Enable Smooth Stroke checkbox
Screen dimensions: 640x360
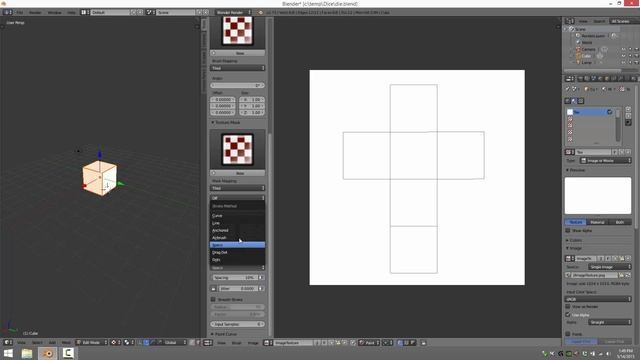click(213, 300)
